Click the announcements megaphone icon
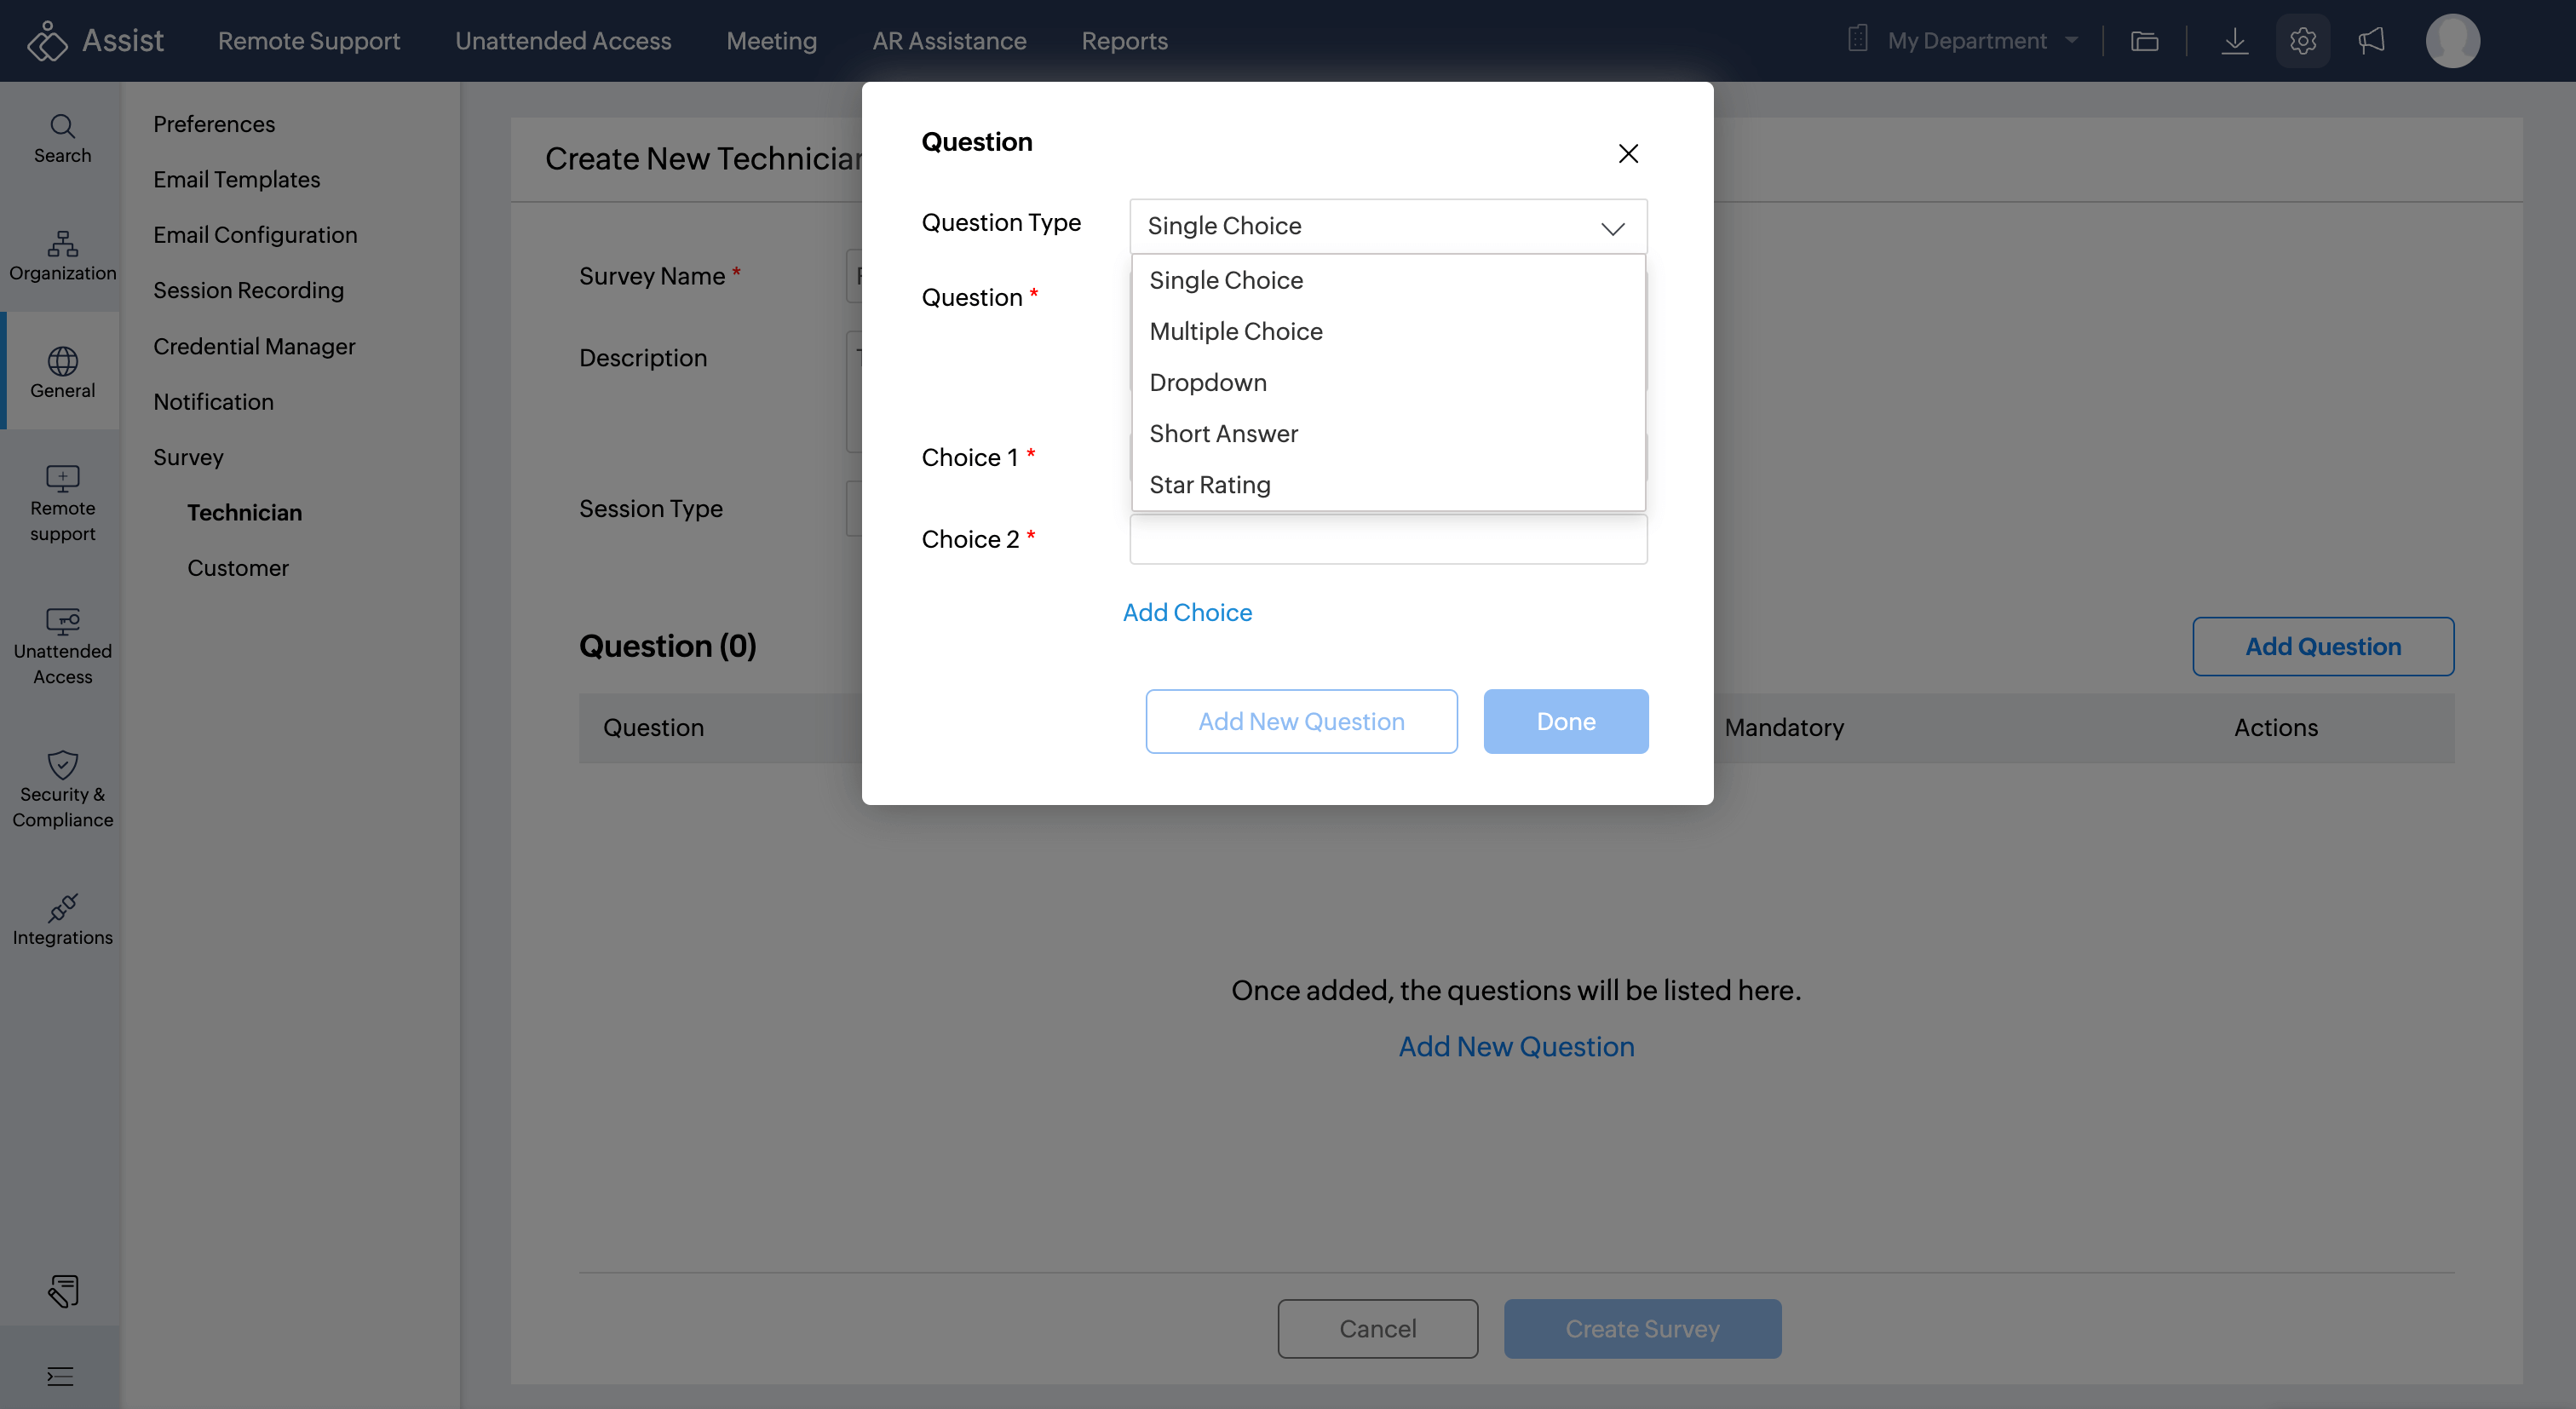The height and width of the screenshot is (1409, 2576). click(2371, 41)
